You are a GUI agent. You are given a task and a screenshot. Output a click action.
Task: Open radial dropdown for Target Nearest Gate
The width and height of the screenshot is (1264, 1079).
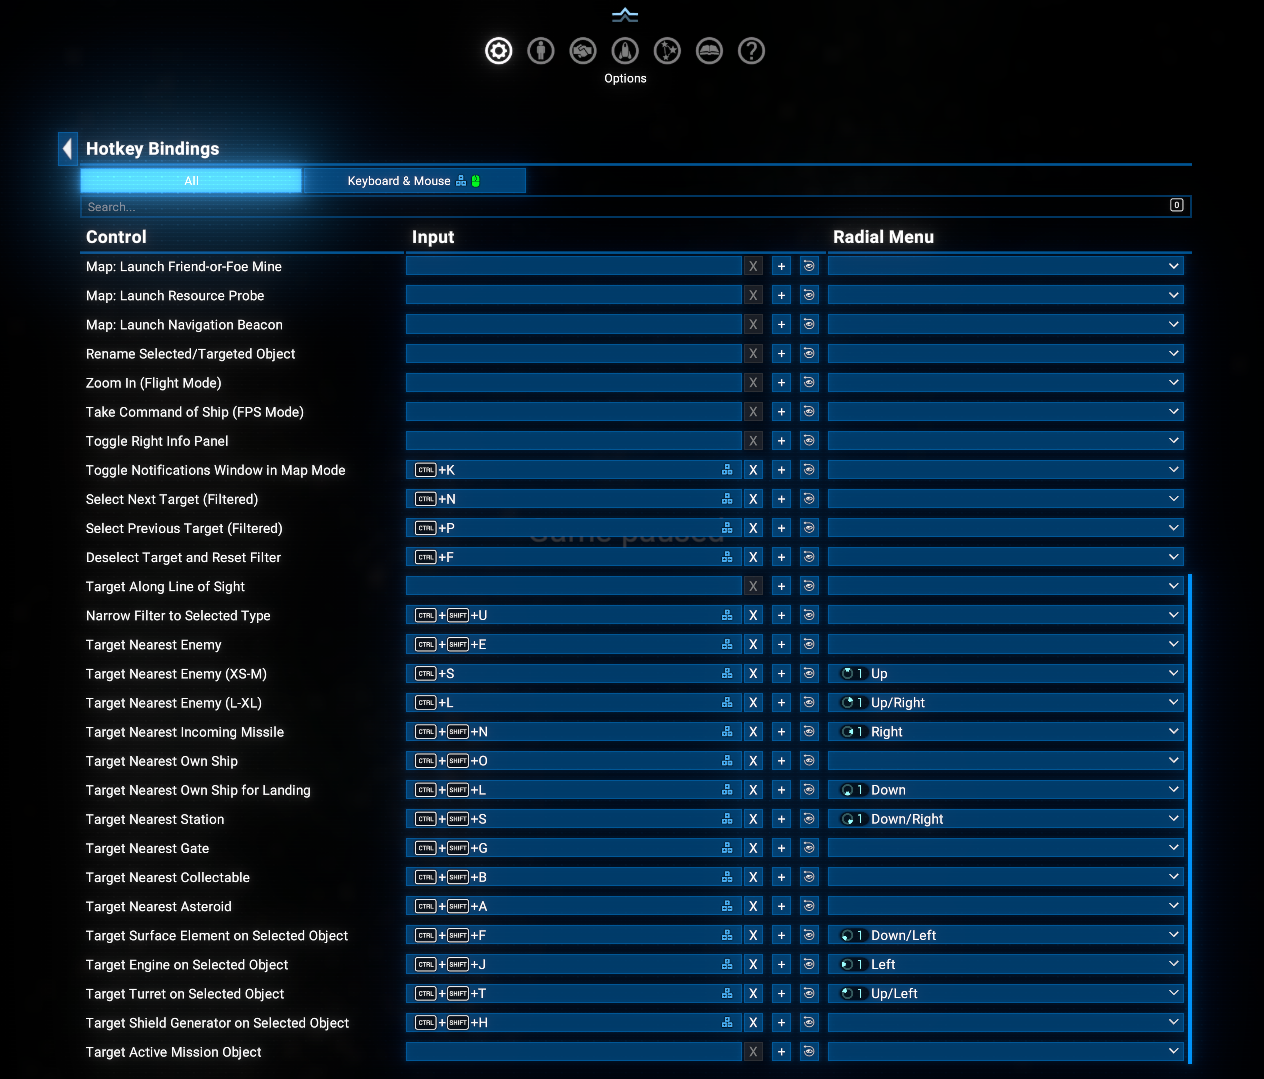click(1006, 848)
